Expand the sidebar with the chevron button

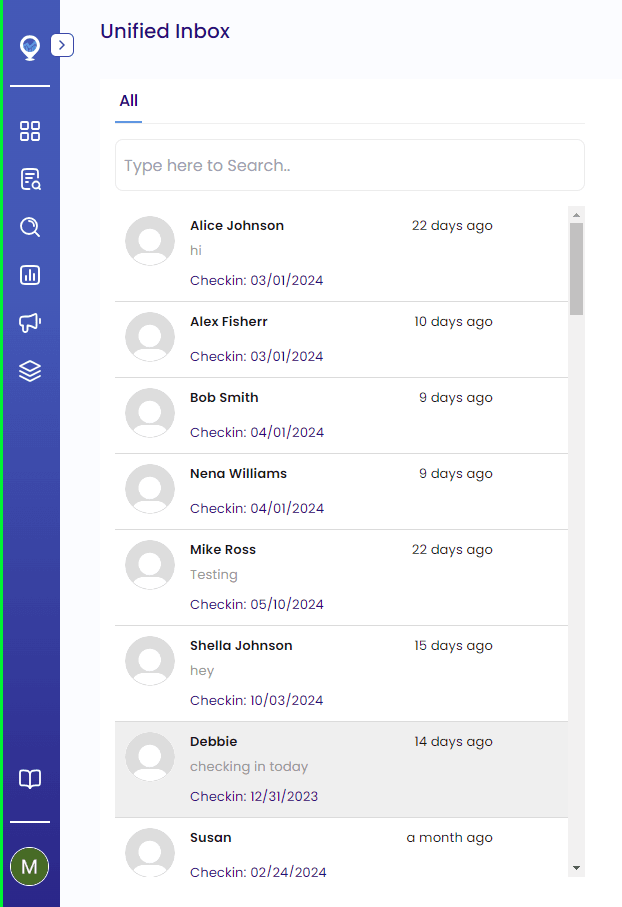click(x=62, y=45)
